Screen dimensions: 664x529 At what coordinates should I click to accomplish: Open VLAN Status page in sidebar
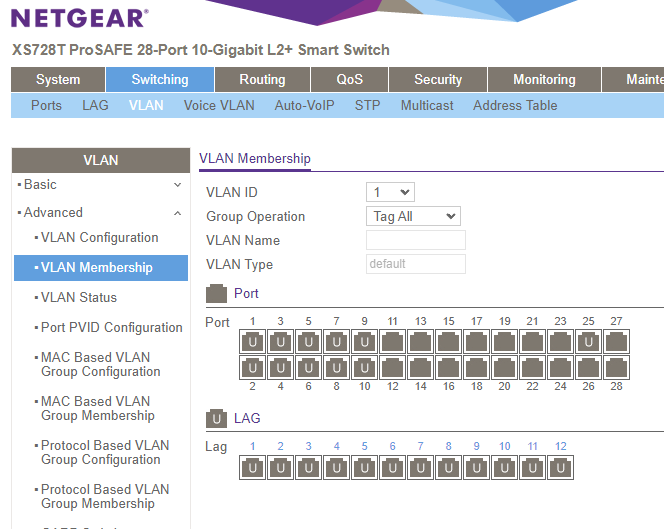pos(79,297)
